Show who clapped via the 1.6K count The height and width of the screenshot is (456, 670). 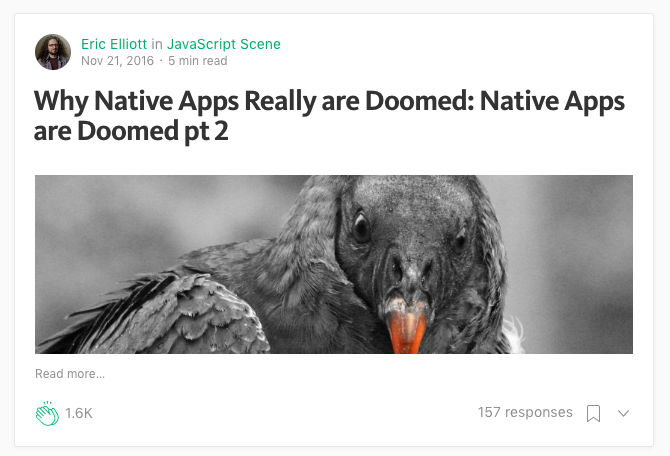tap(79, 413)
